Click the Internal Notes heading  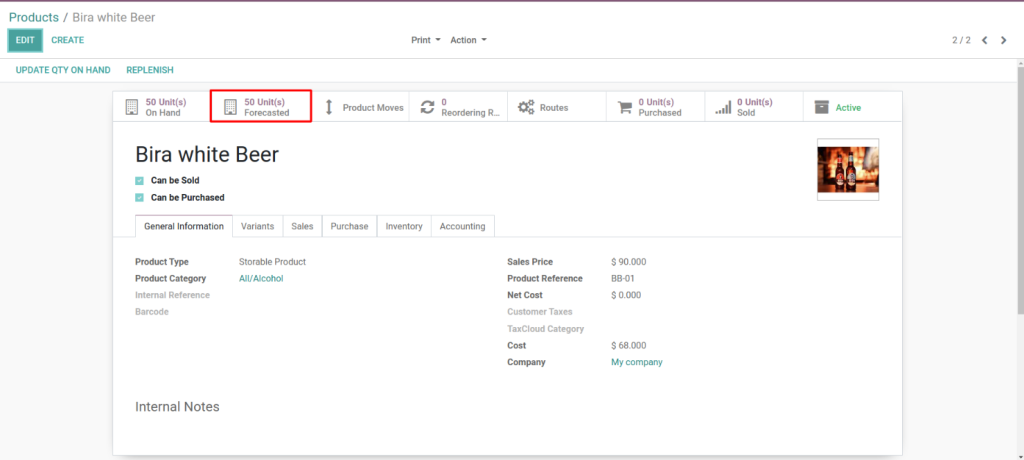point(177,407)
